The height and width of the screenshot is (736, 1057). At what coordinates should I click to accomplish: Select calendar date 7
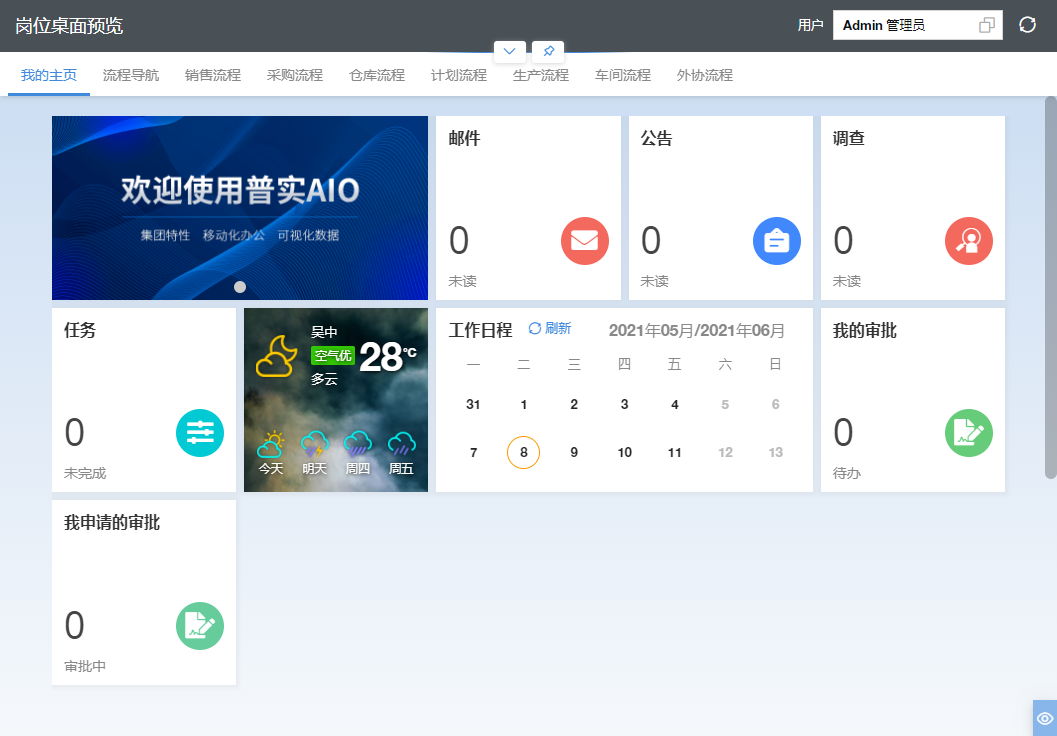(x=473, y=452)
